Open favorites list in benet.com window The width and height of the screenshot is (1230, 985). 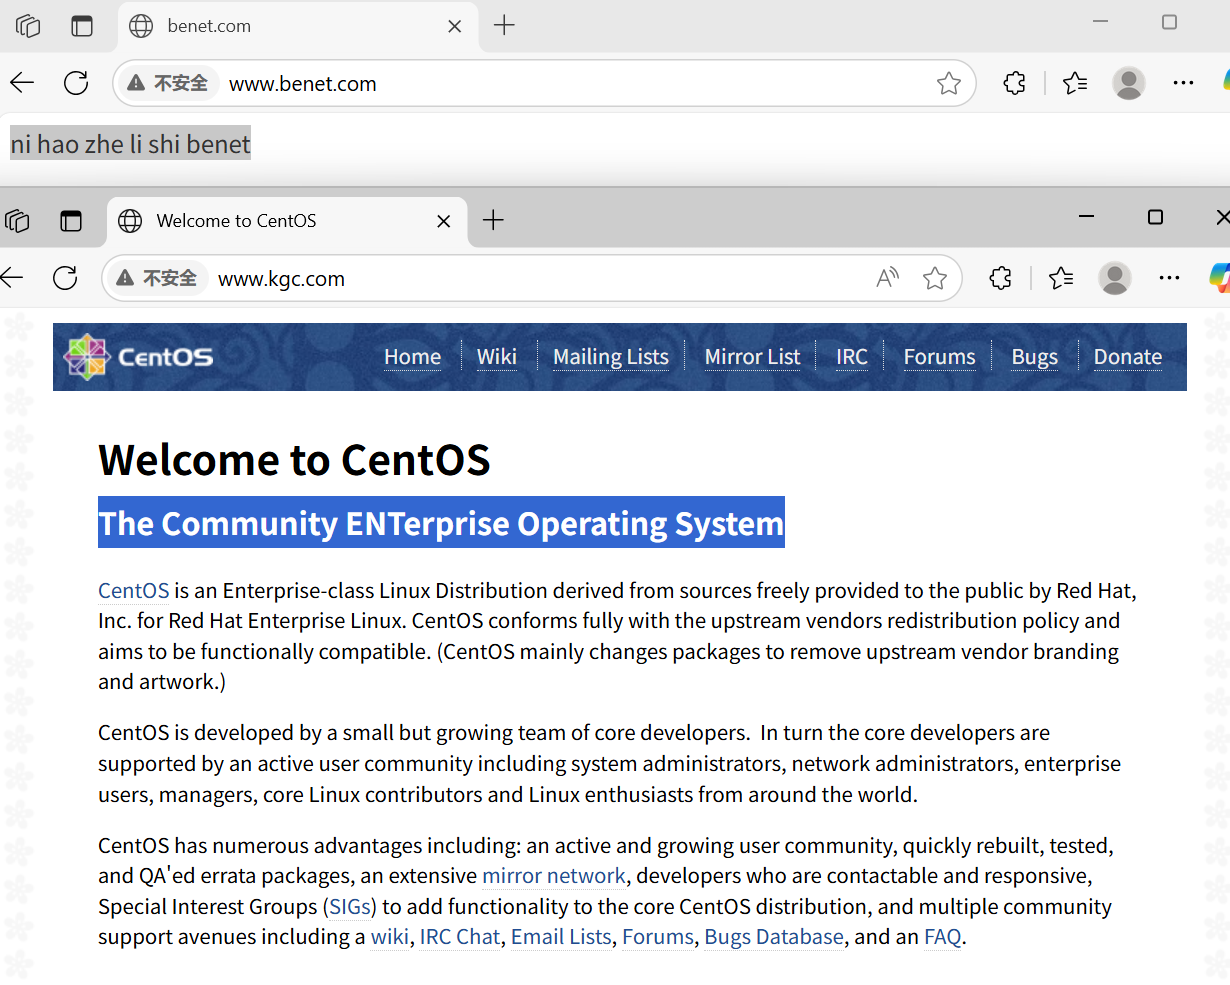coord(1075,83)
